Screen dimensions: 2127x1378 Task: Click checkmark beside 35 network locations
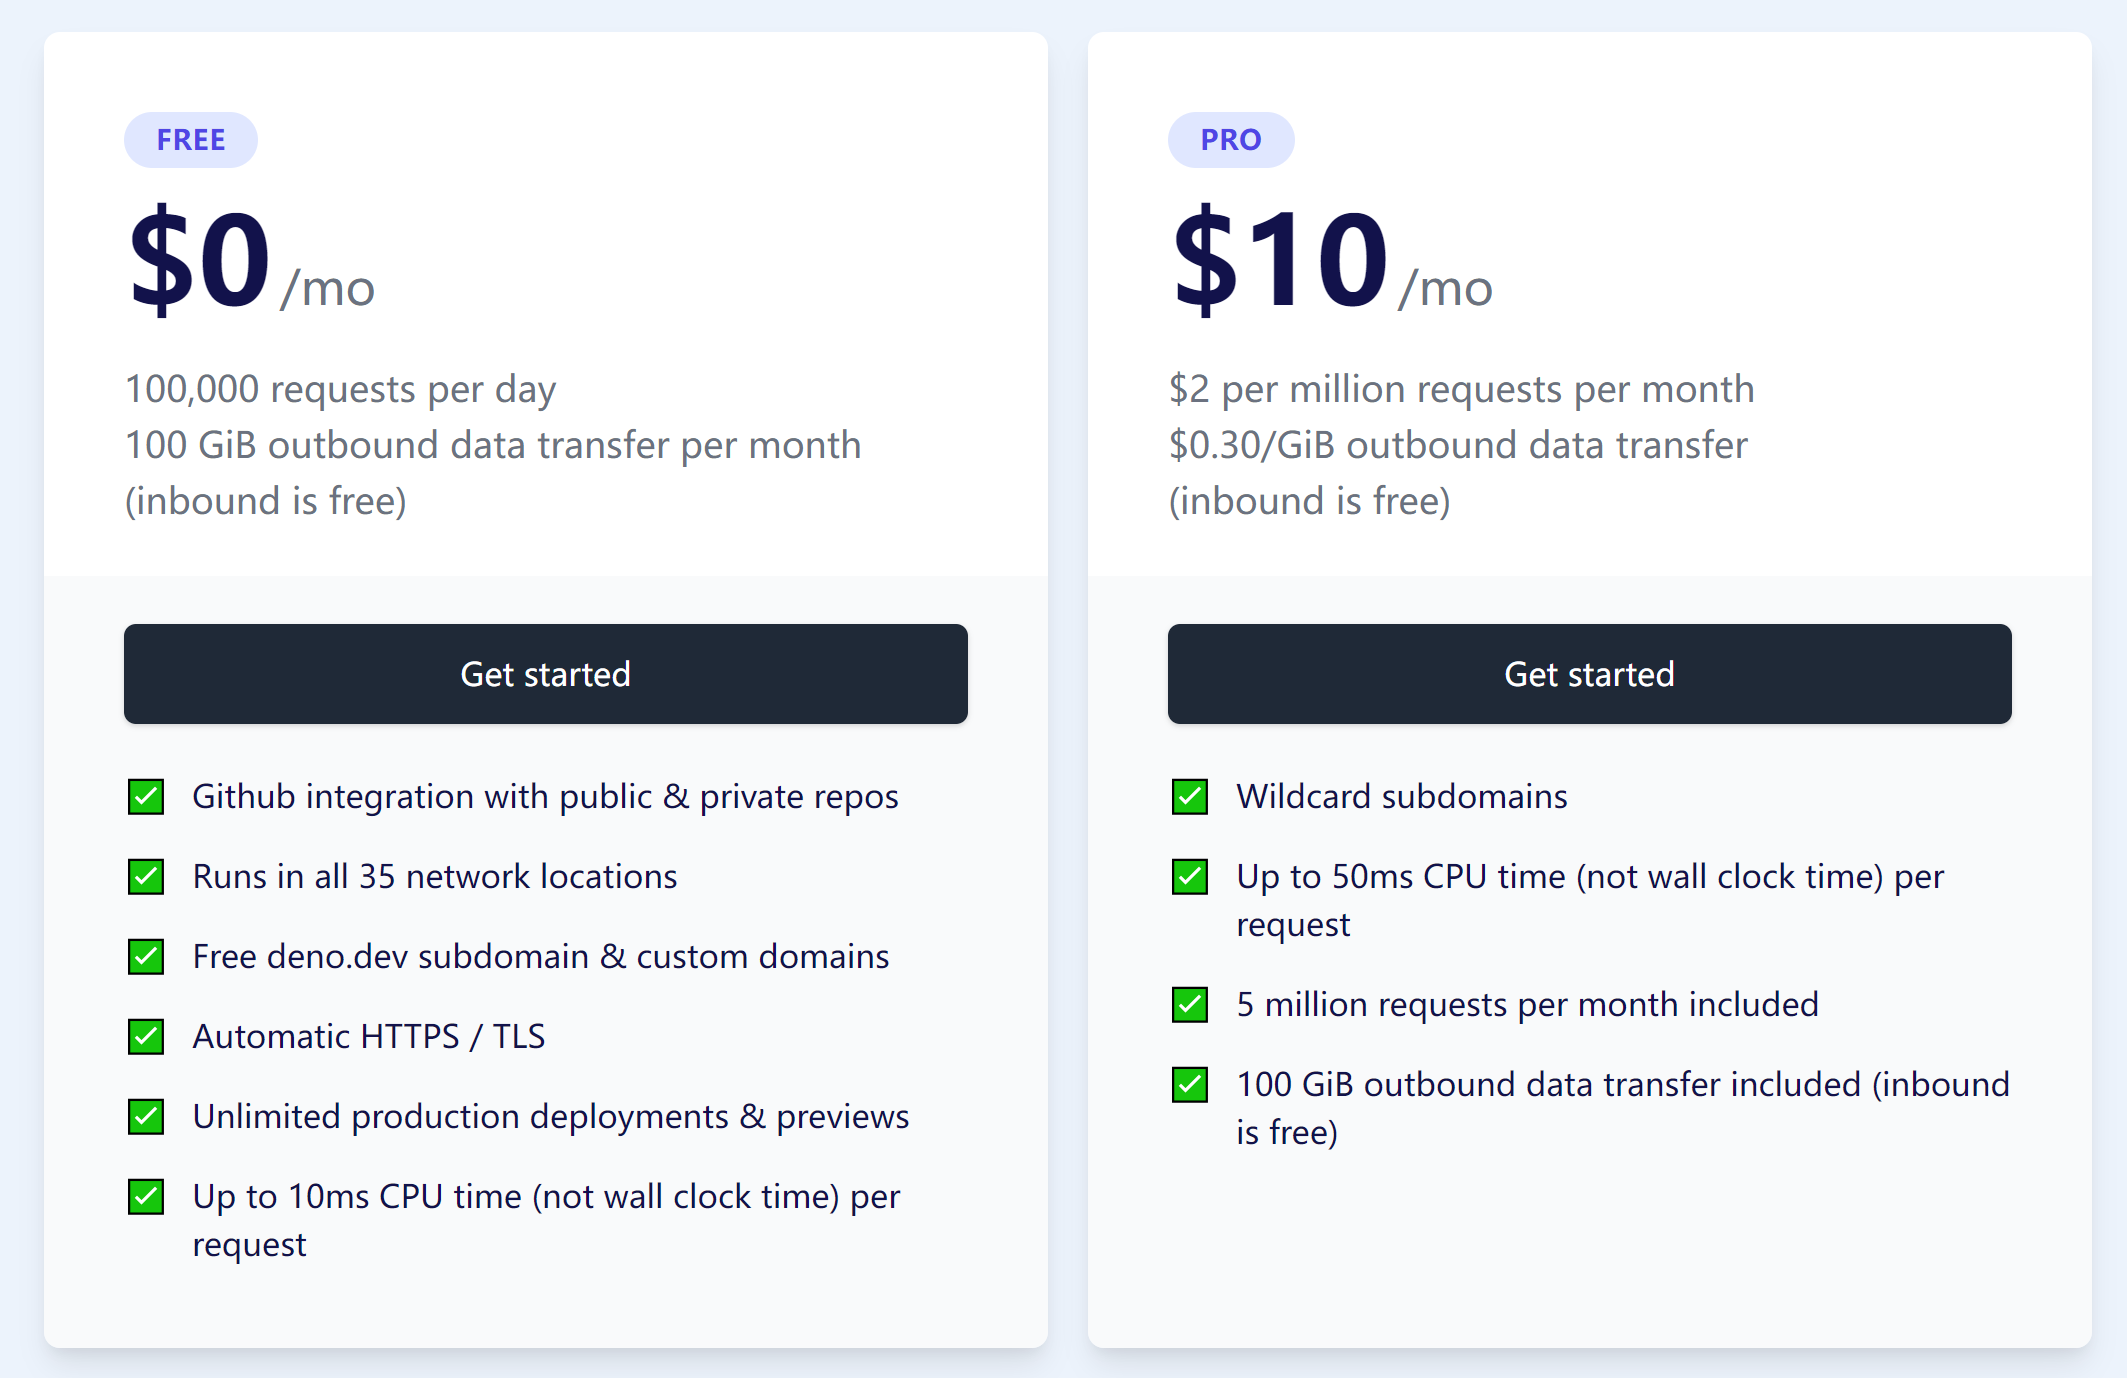[146, 877]
